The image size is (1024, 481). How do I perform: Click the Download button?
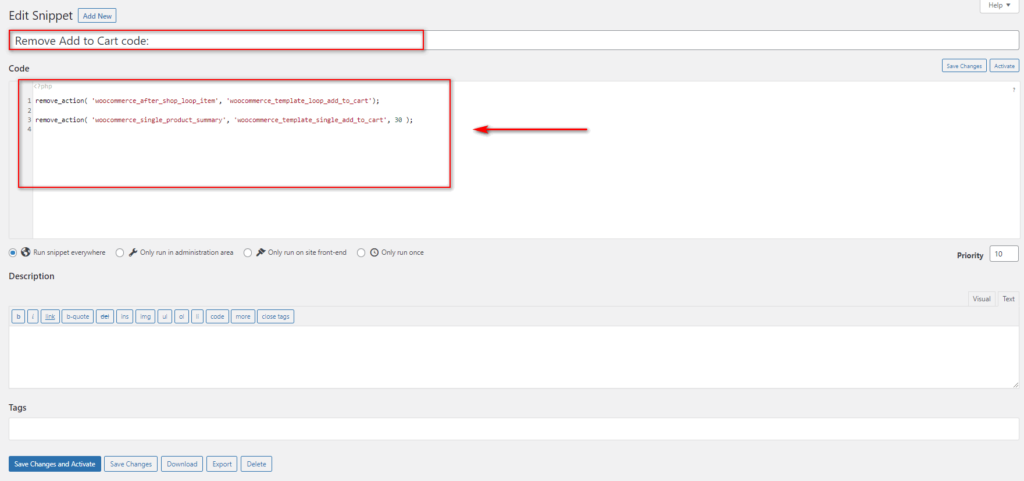(182, 464)
